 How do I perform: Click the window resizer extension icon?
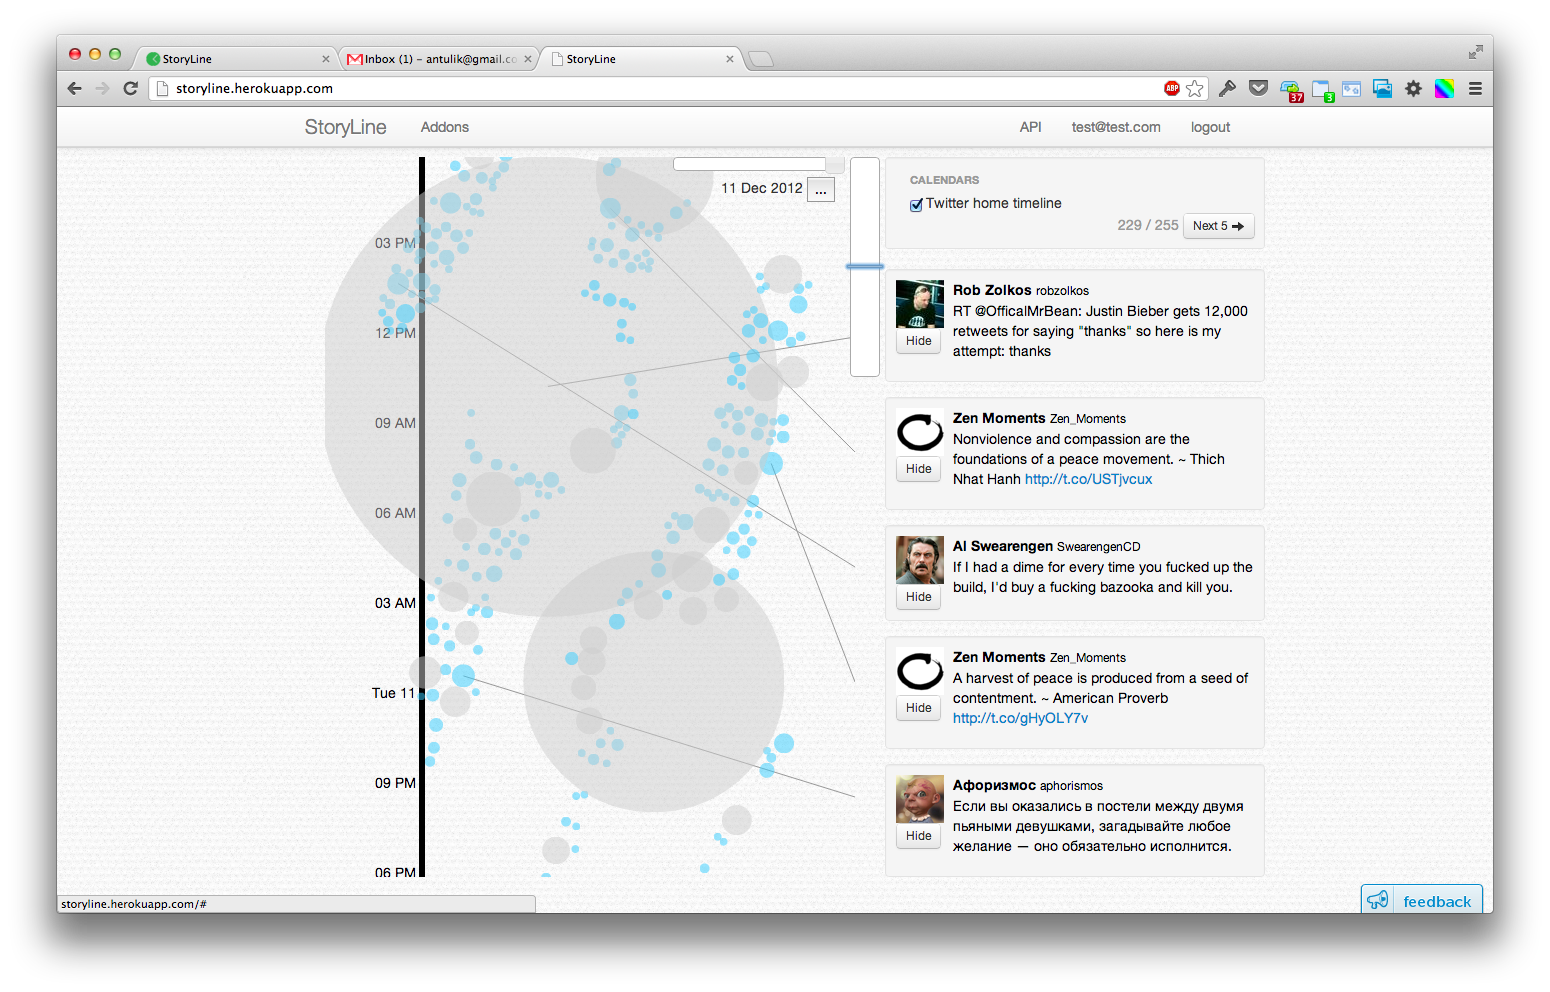1352,88
